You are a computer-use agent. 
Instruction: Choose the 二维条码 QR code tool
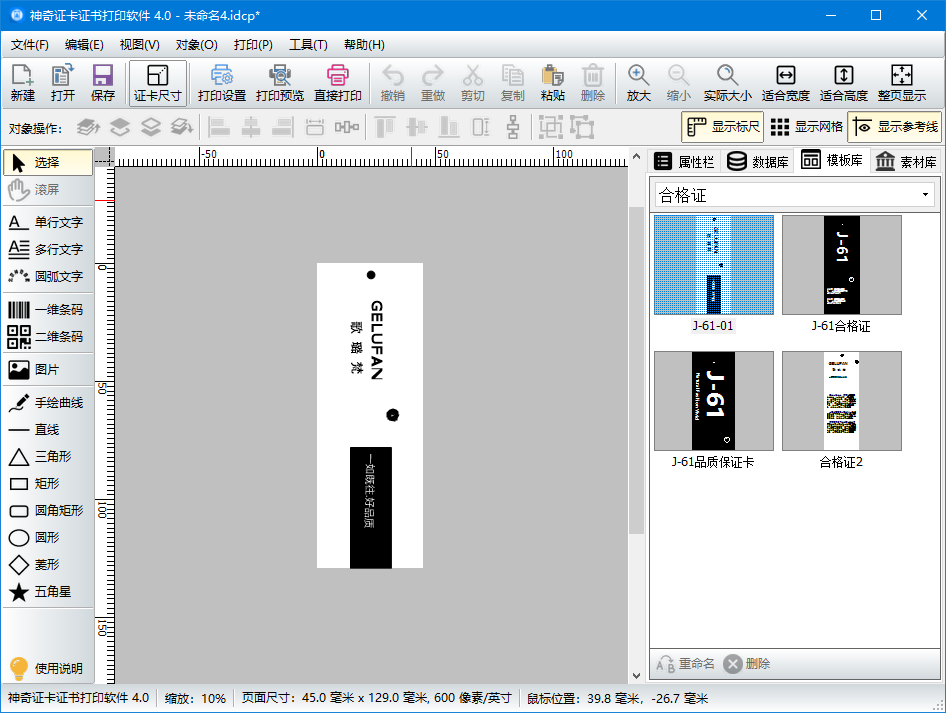click(x=48, y=337)
